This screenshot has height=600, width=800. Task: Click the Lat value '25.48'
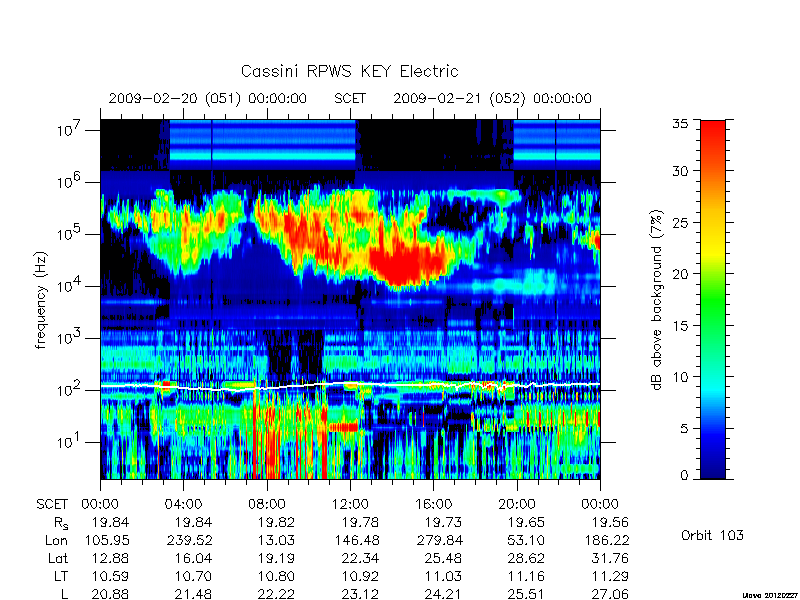coord(443,559)
